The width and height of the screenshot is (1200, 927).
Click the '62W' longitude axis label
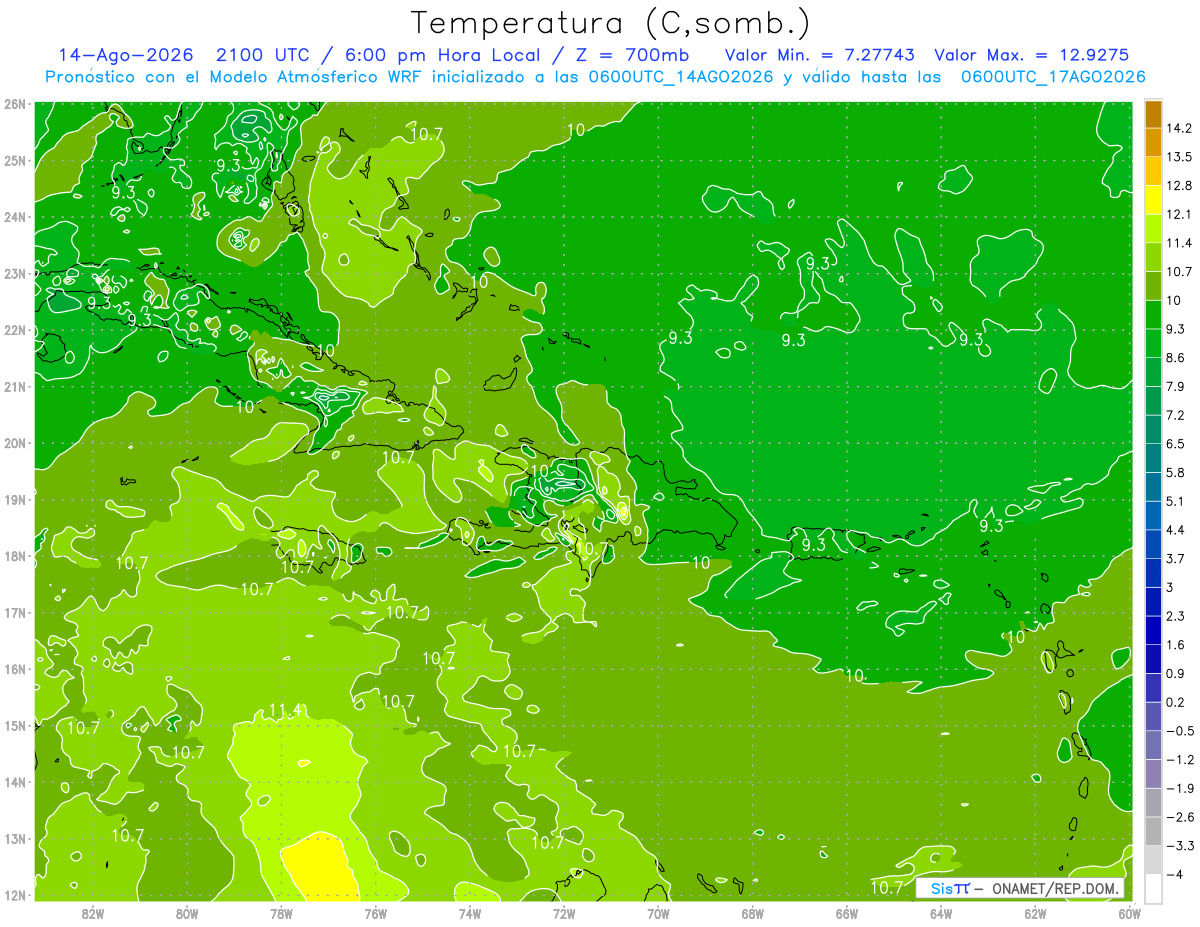[1035, 913]
